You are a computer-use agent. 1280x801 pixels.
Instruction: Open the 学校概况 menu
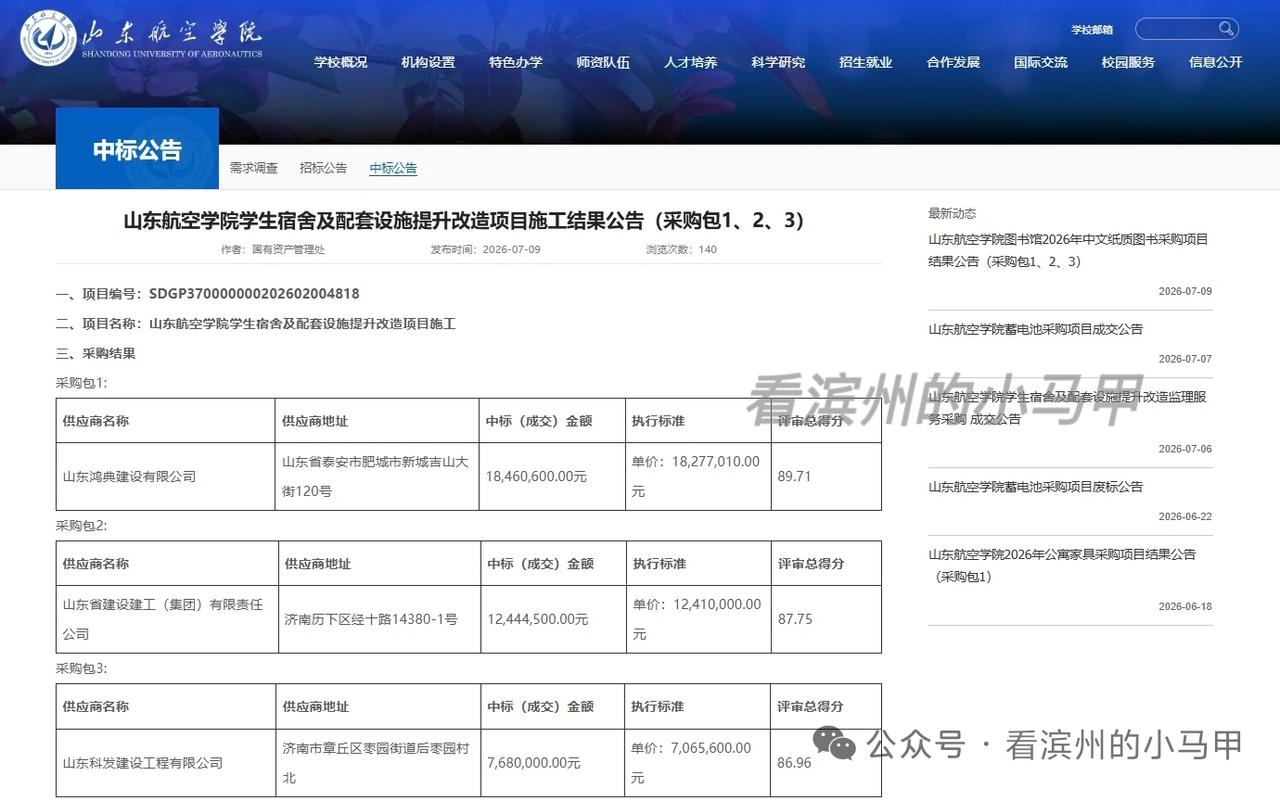click(341, 62)
